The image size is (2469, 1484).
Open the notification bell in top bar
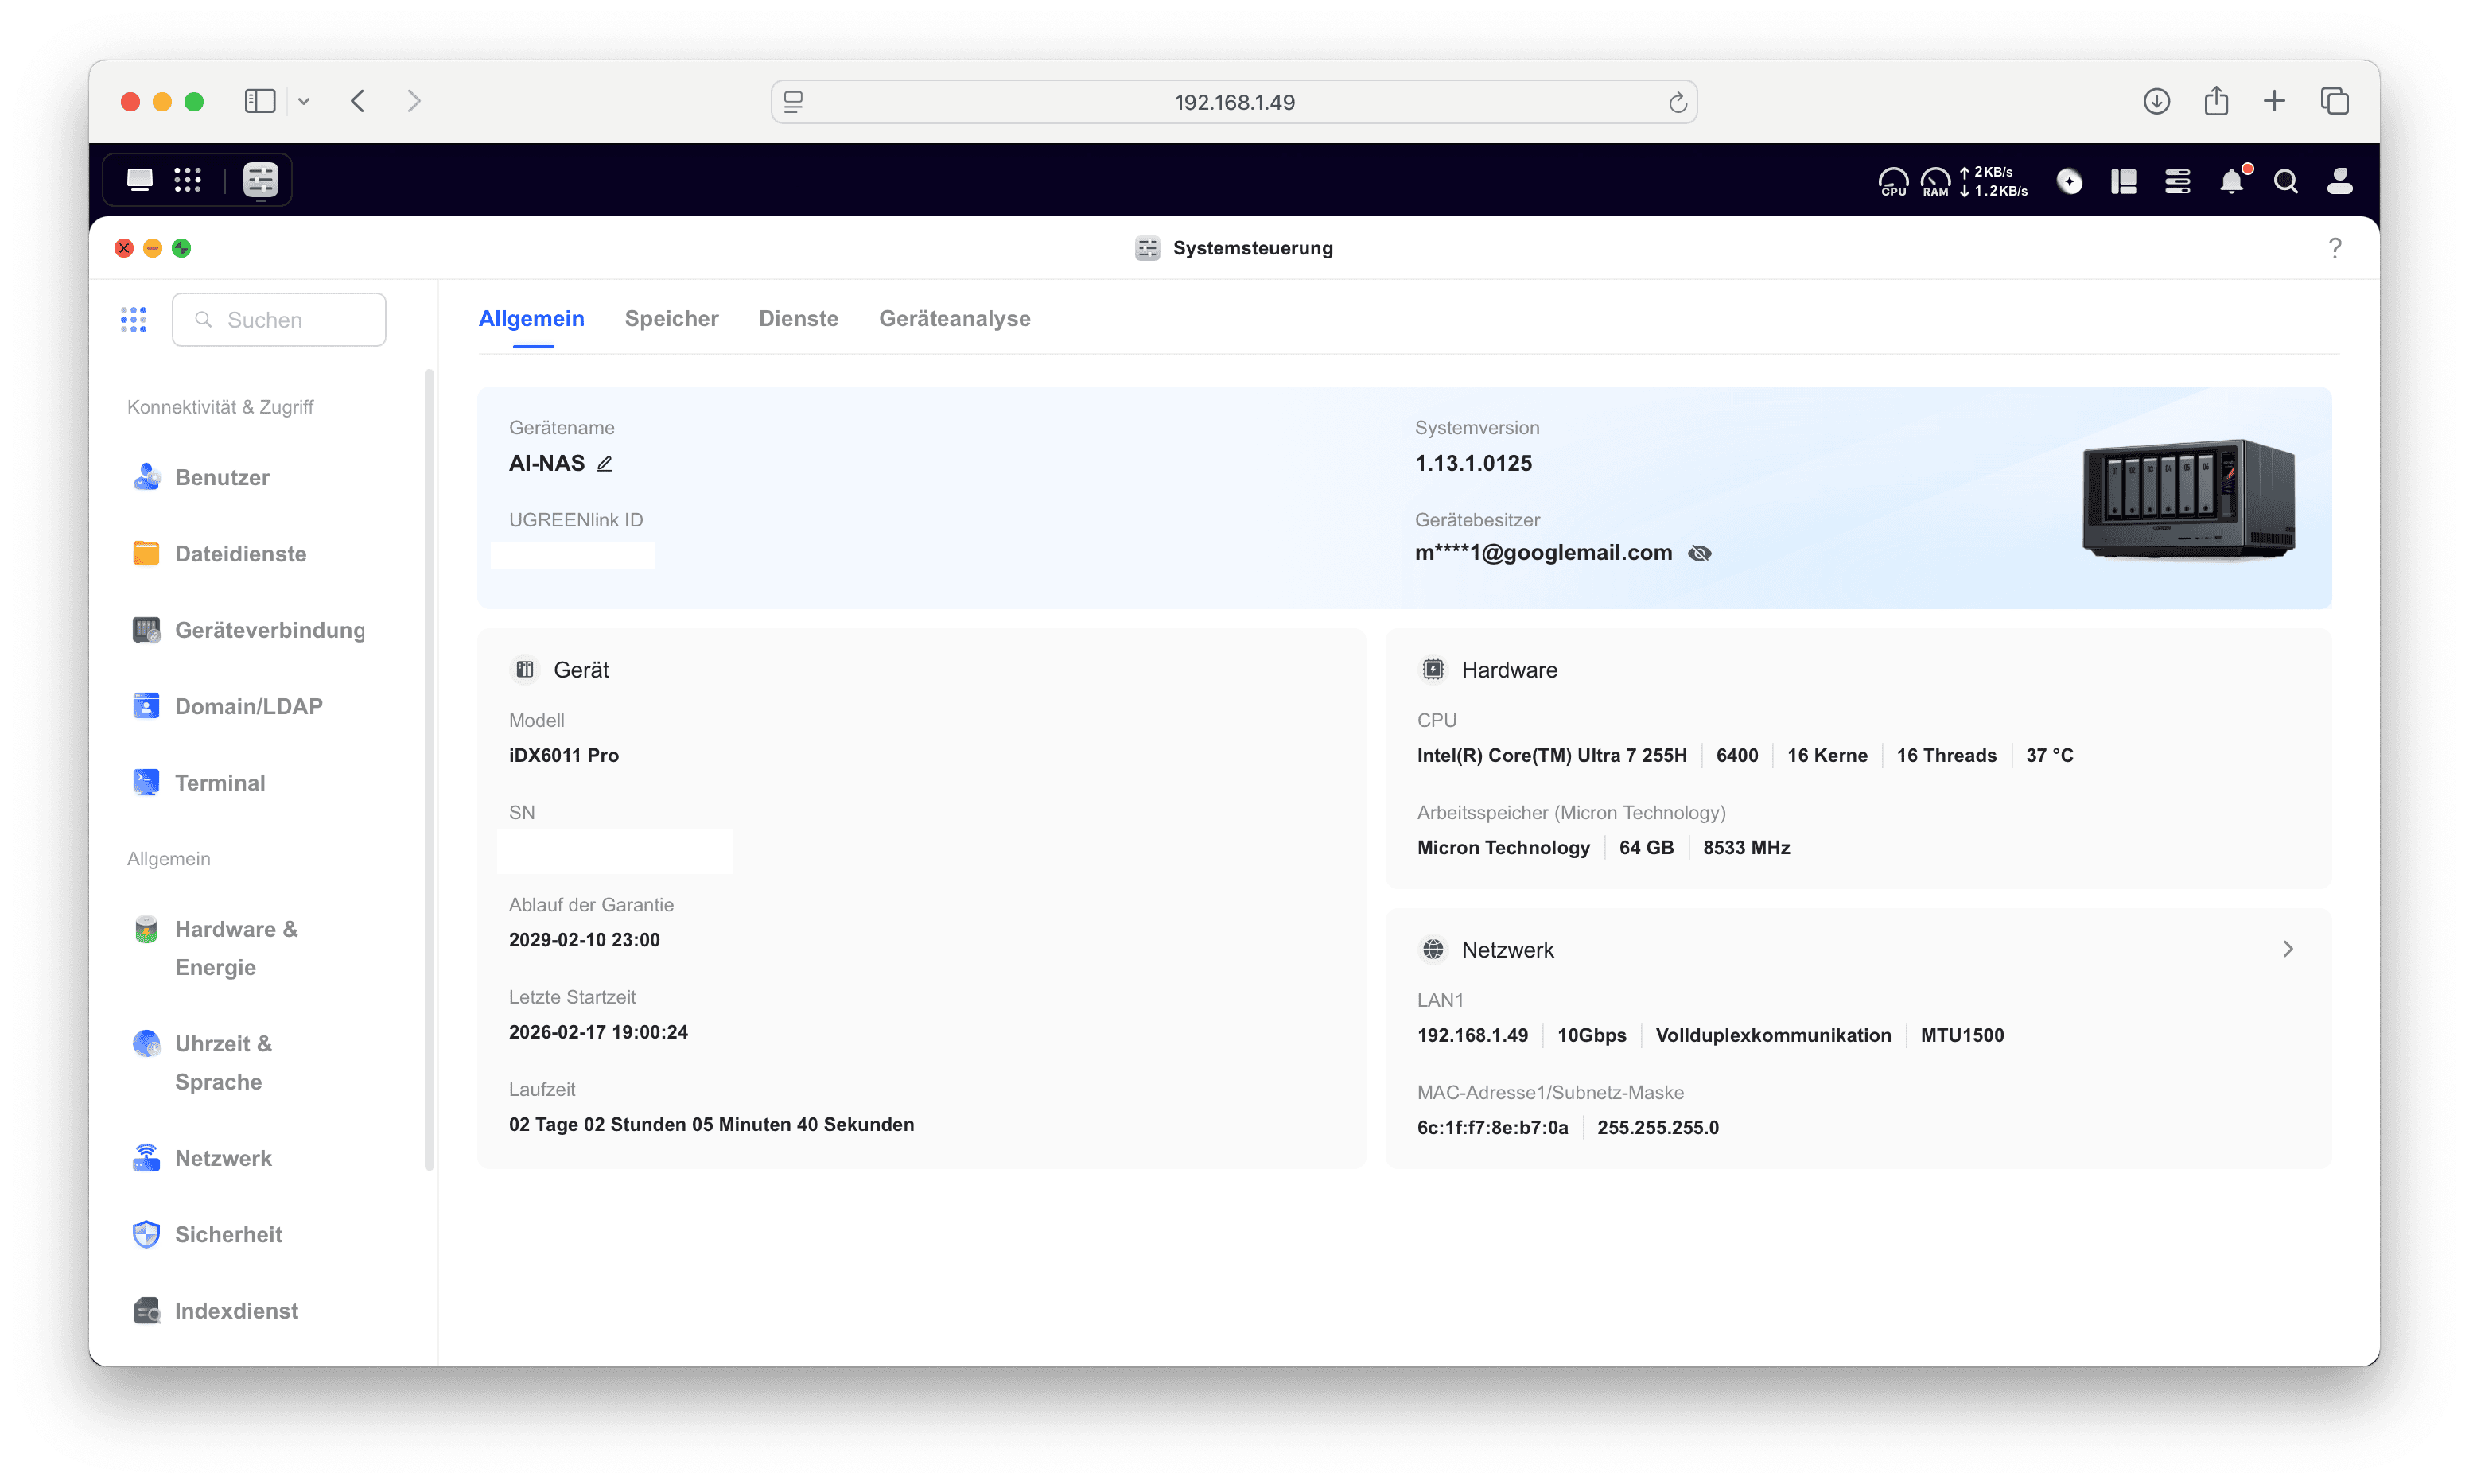coord(2231,181)
